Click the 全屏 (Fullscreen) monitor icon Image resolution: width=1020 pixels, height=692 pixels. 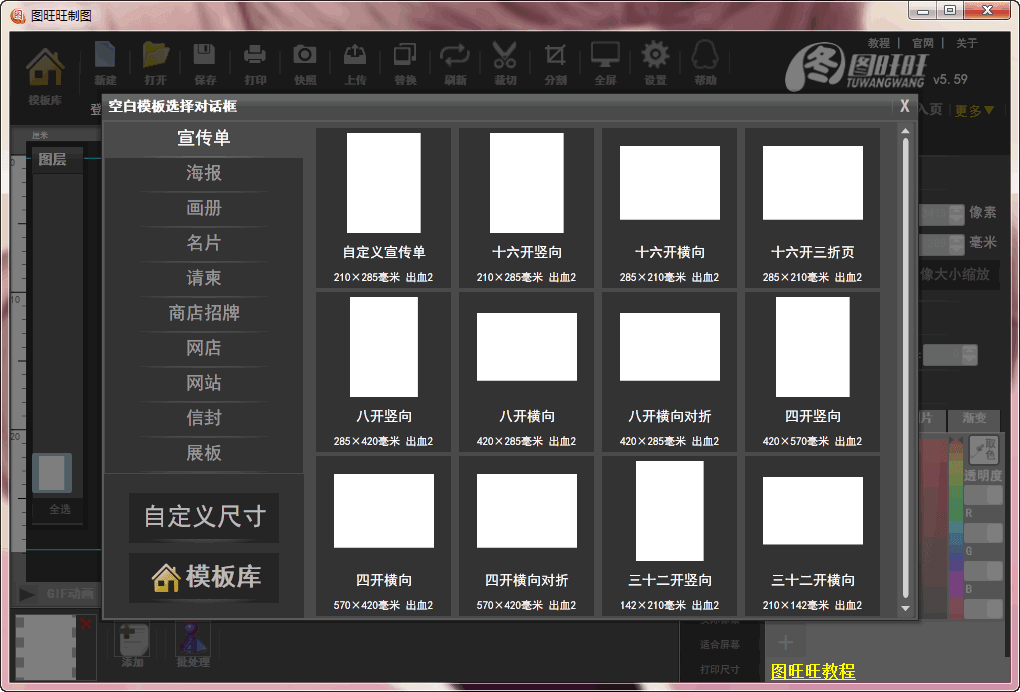coord(605,60)
